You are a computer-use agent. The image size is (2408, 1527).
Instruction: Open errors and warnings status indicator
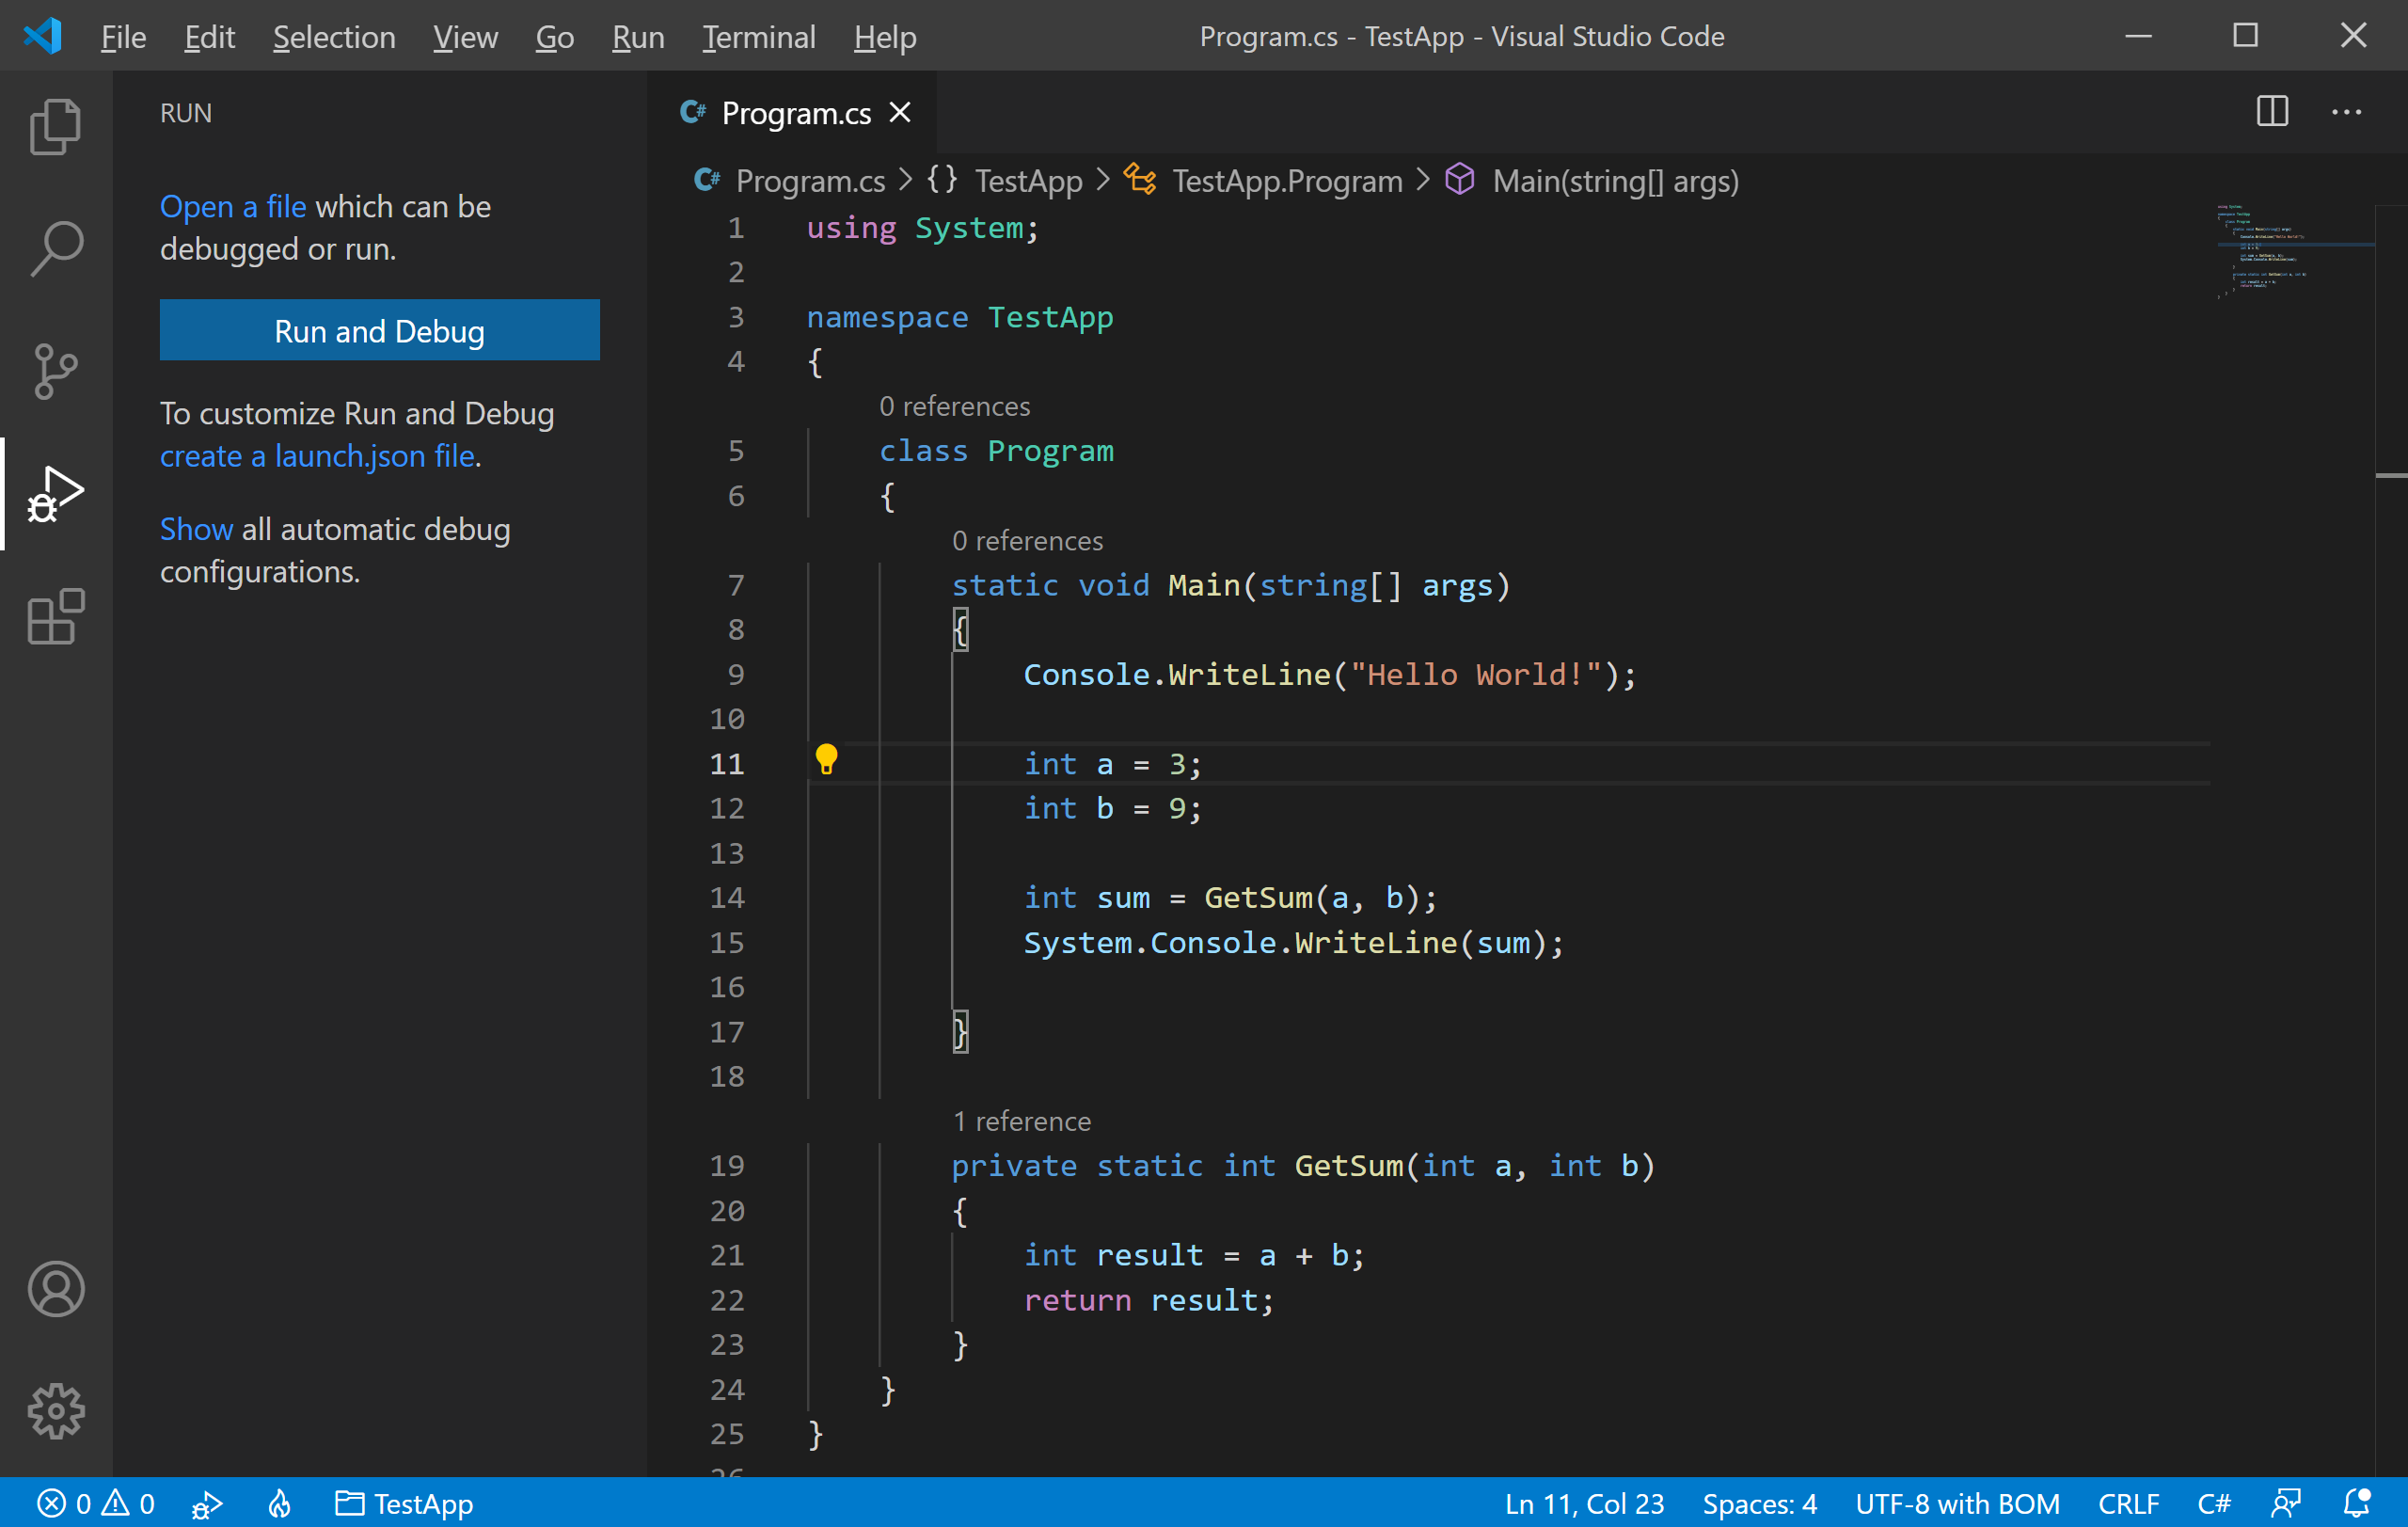click(x=96, y=1503)
